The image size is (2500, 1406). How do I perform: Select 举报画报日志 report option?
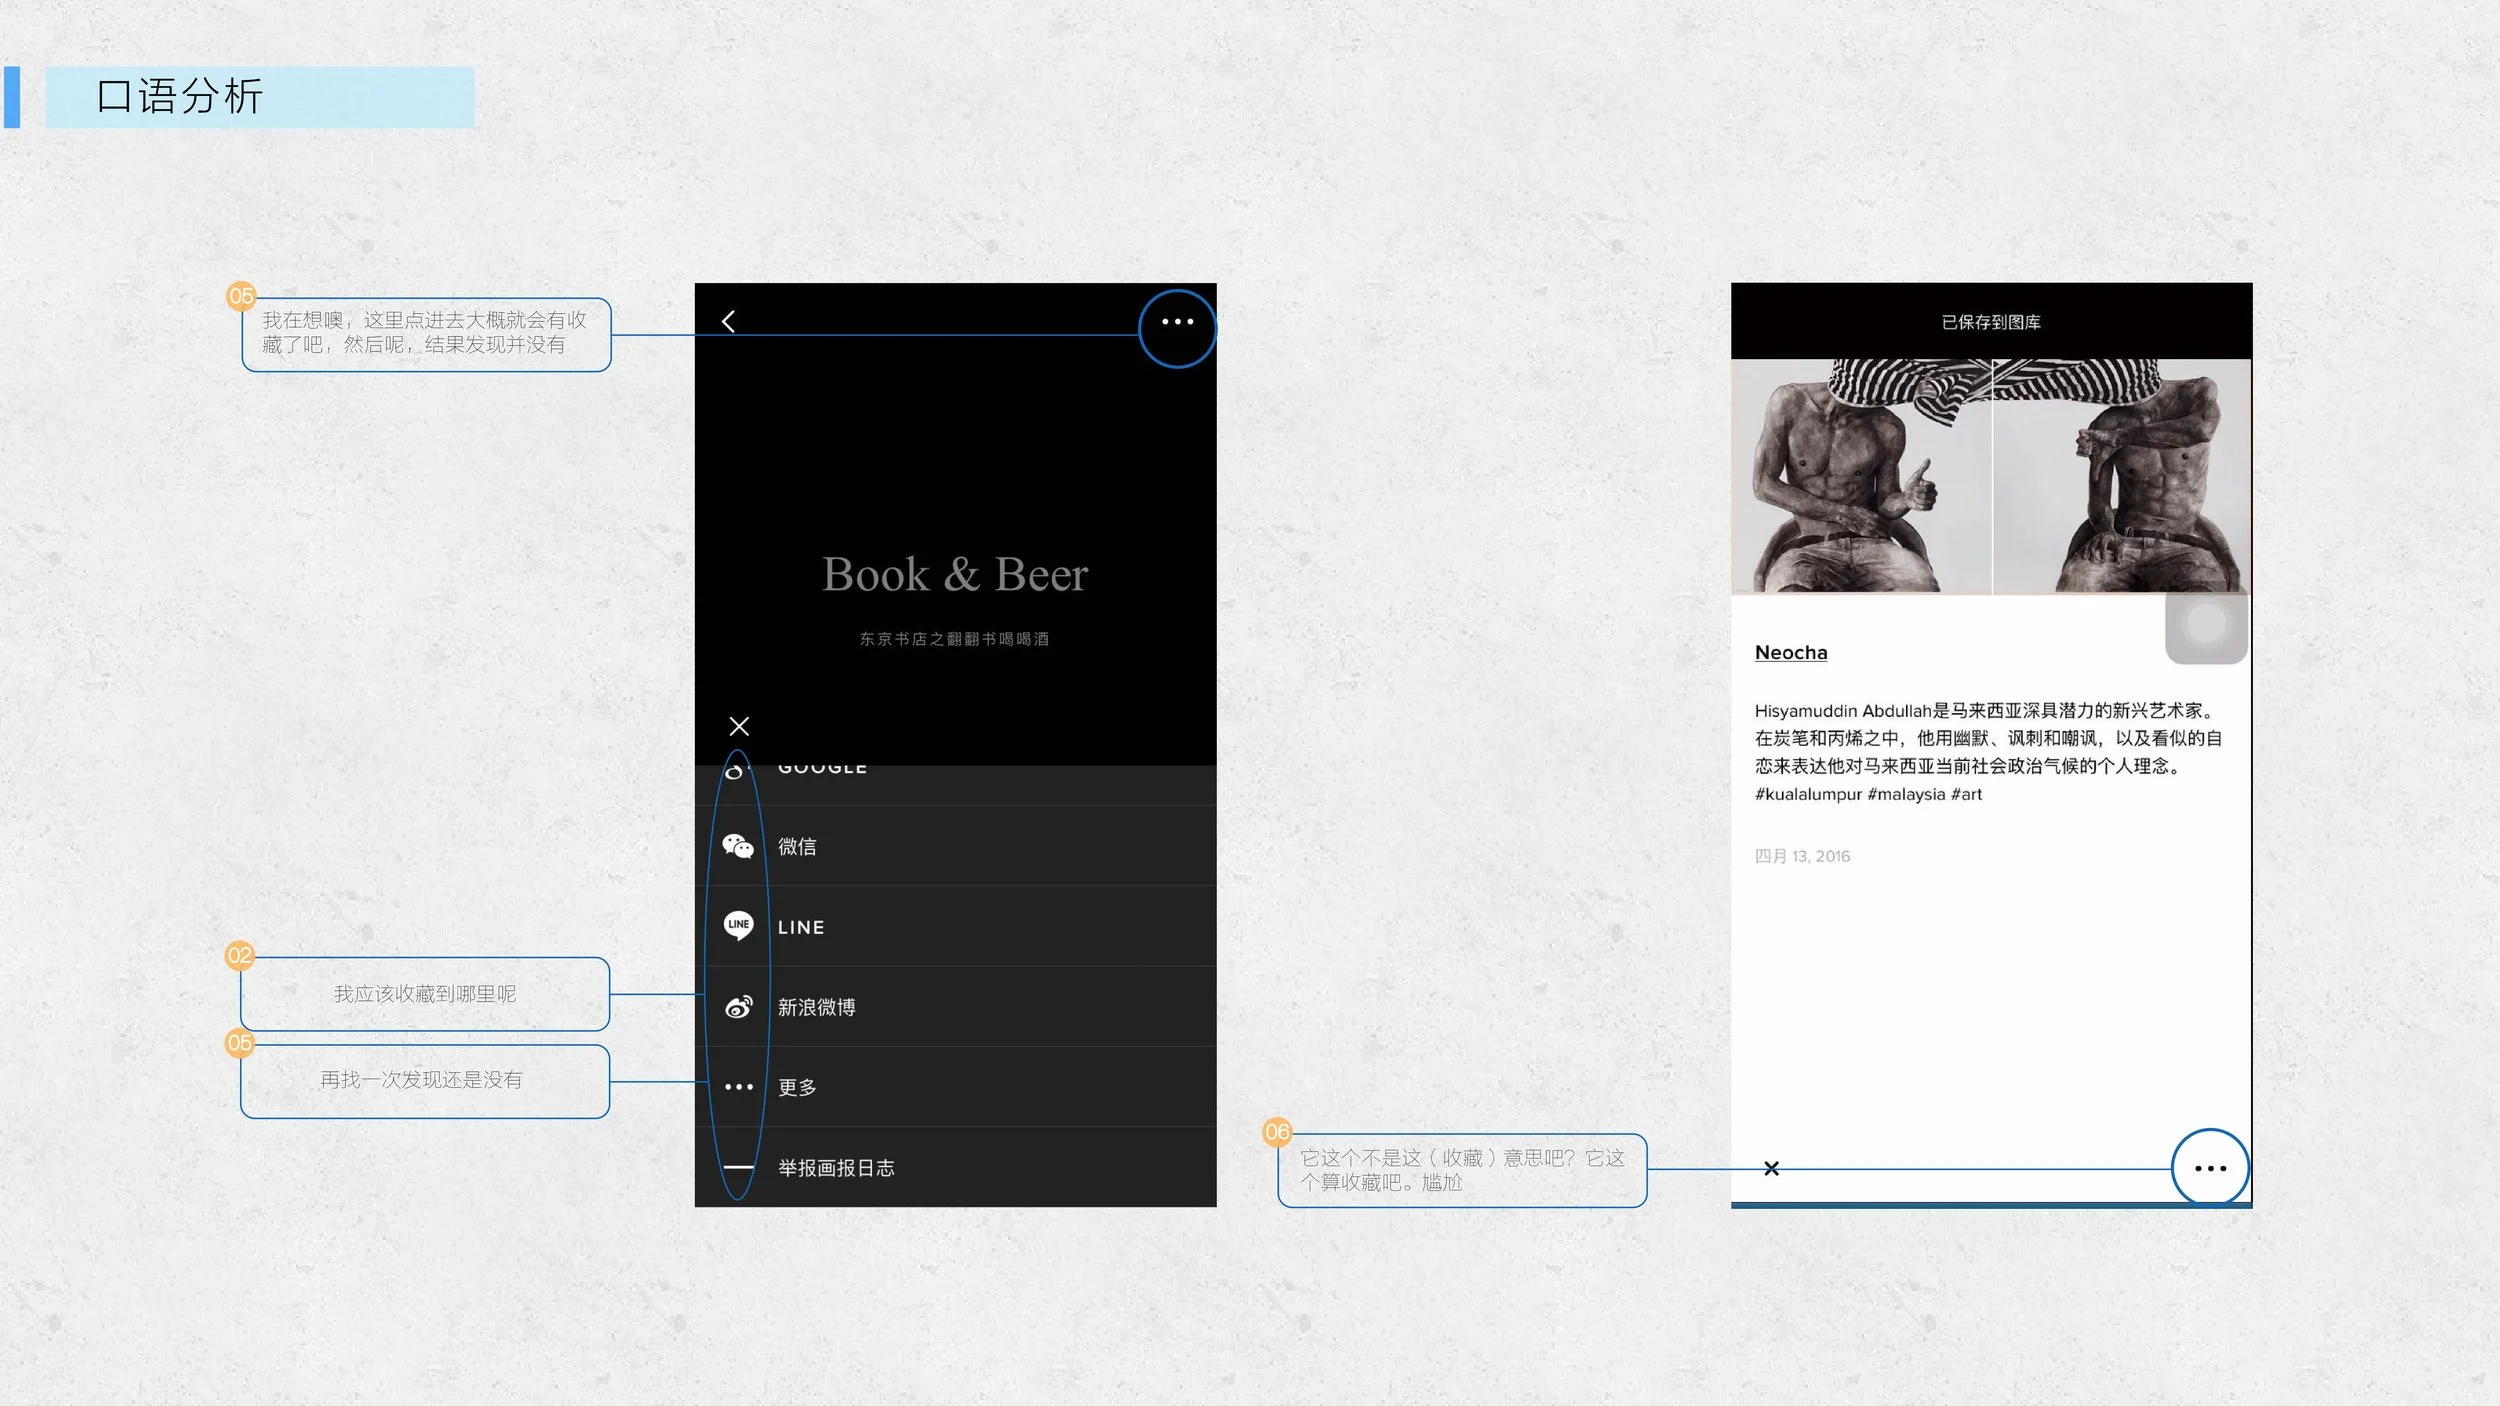(836, 1168)
